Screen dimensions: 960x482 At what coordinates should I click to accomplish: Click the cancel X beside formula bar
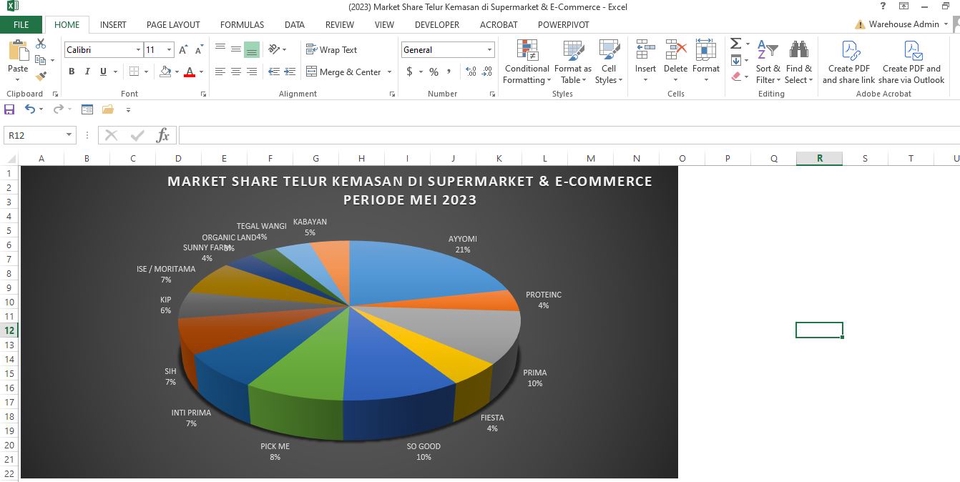click(111, 135)
